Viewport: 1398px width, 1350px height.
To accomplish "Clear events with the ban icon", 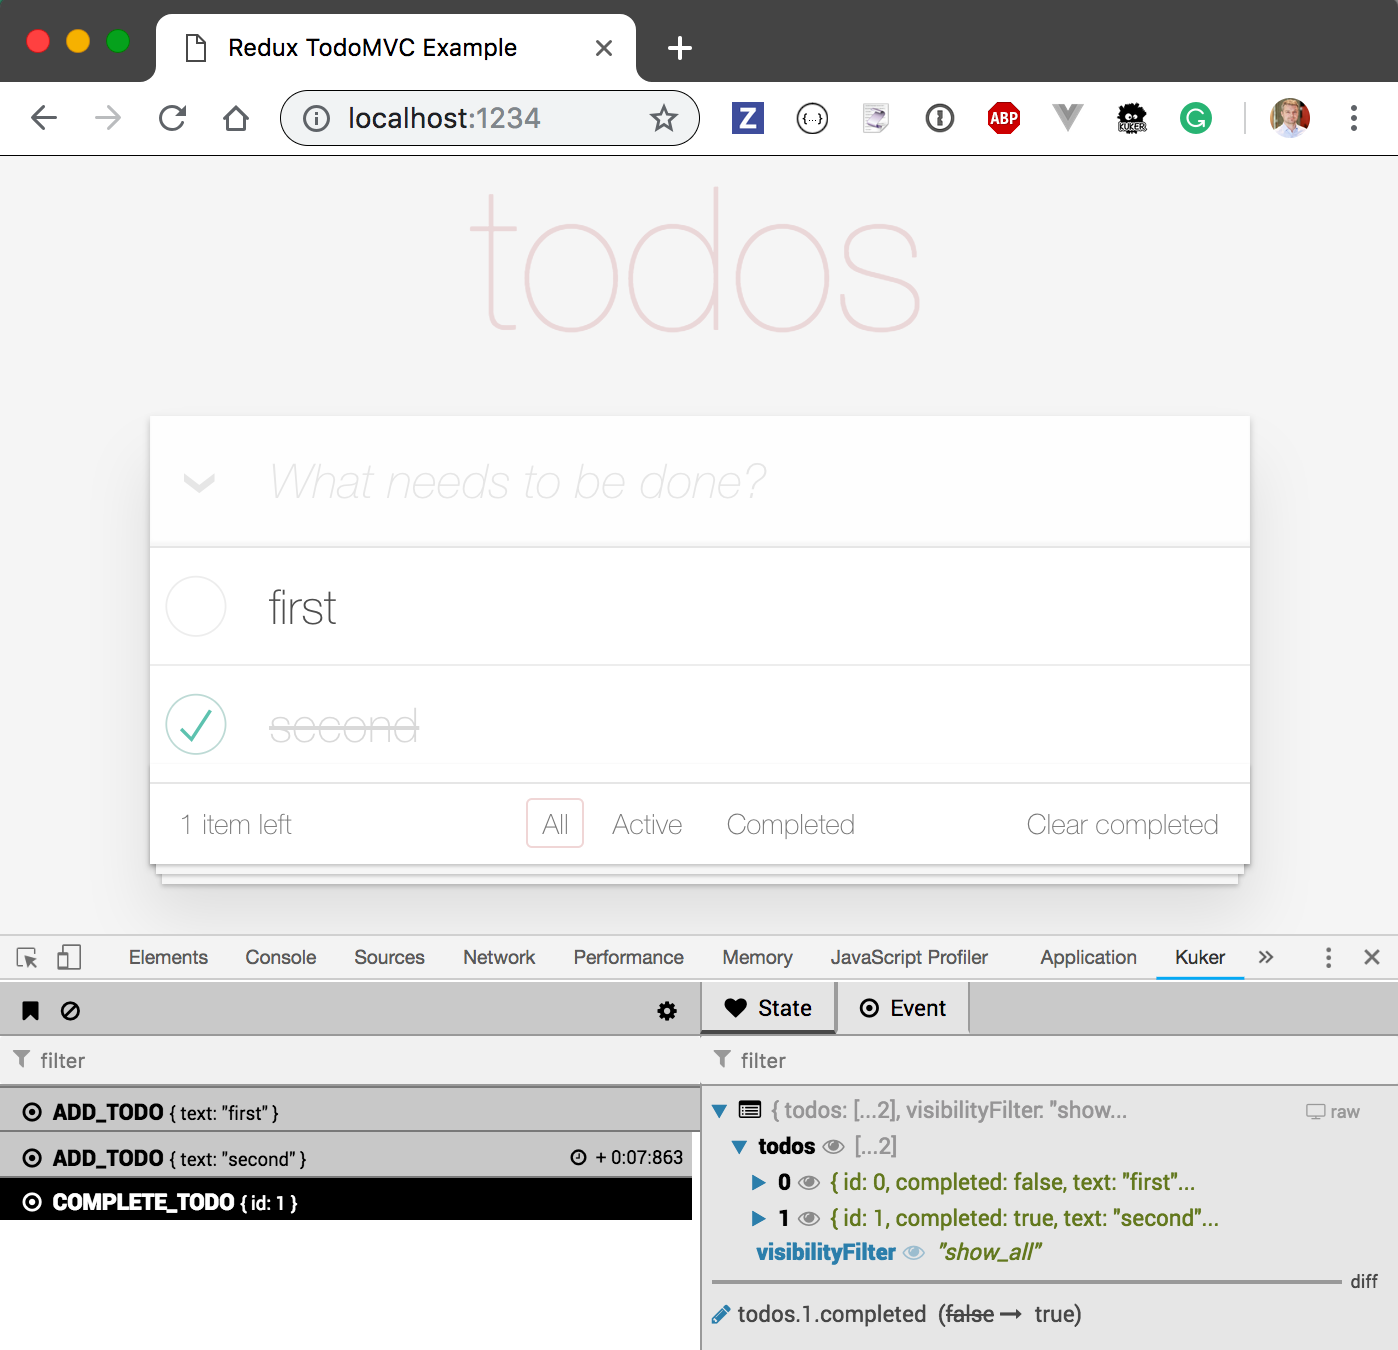I will [70, 1011].
